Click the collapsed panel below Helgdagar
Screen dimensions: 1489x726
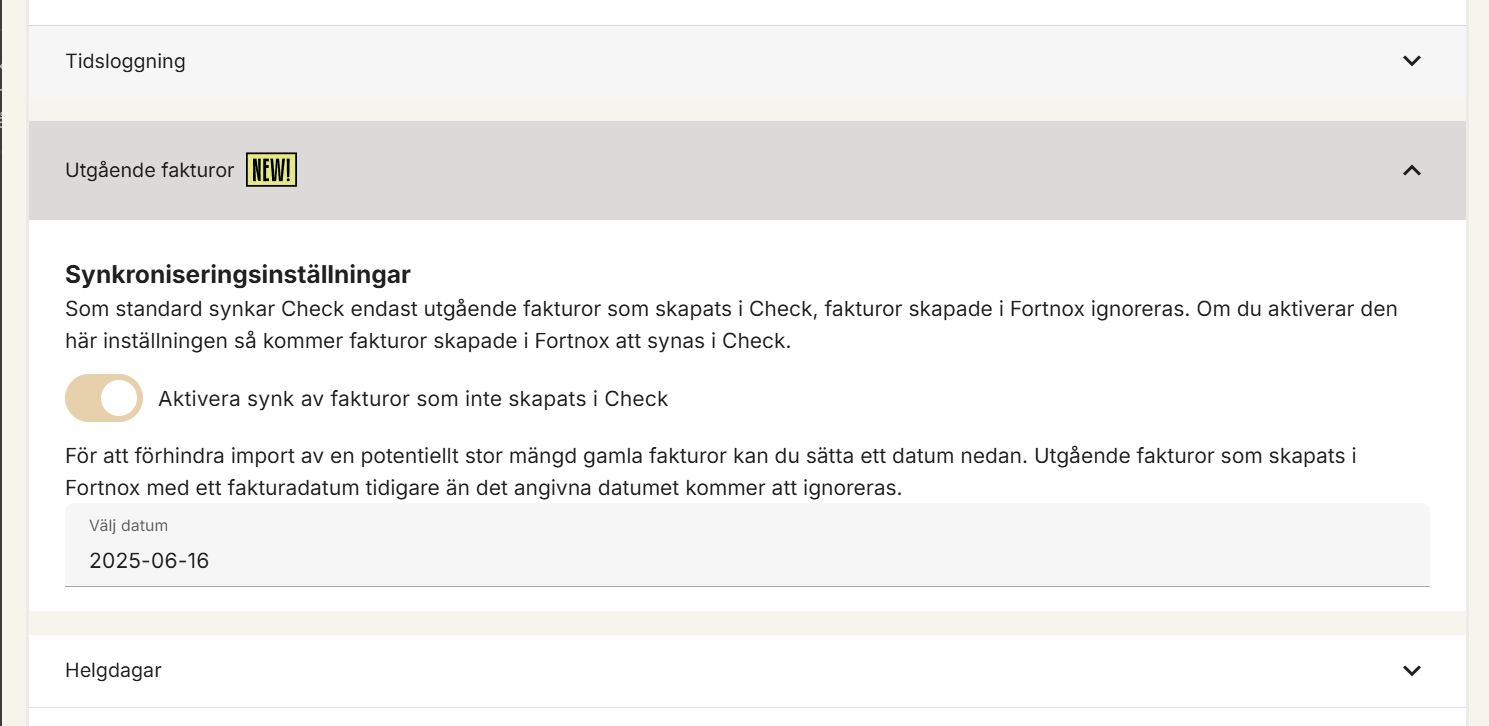[x=747, y=717]
